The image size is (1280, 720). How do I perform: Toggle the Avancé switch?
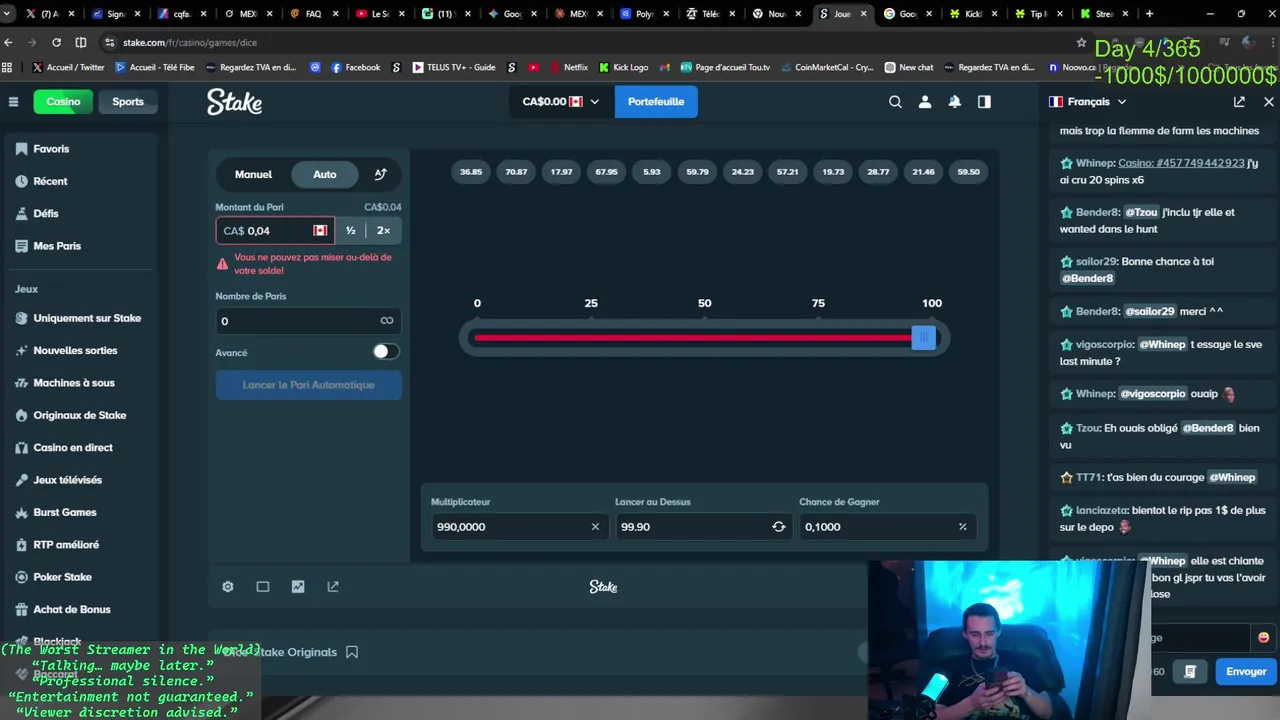[386, 352]
